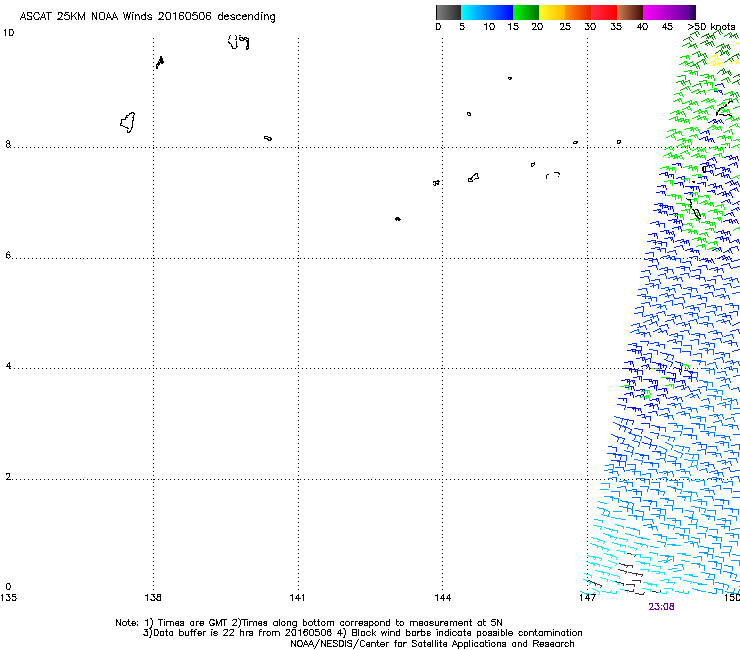
Task: Click the '>50 knots' legend label
Action: 711,27
